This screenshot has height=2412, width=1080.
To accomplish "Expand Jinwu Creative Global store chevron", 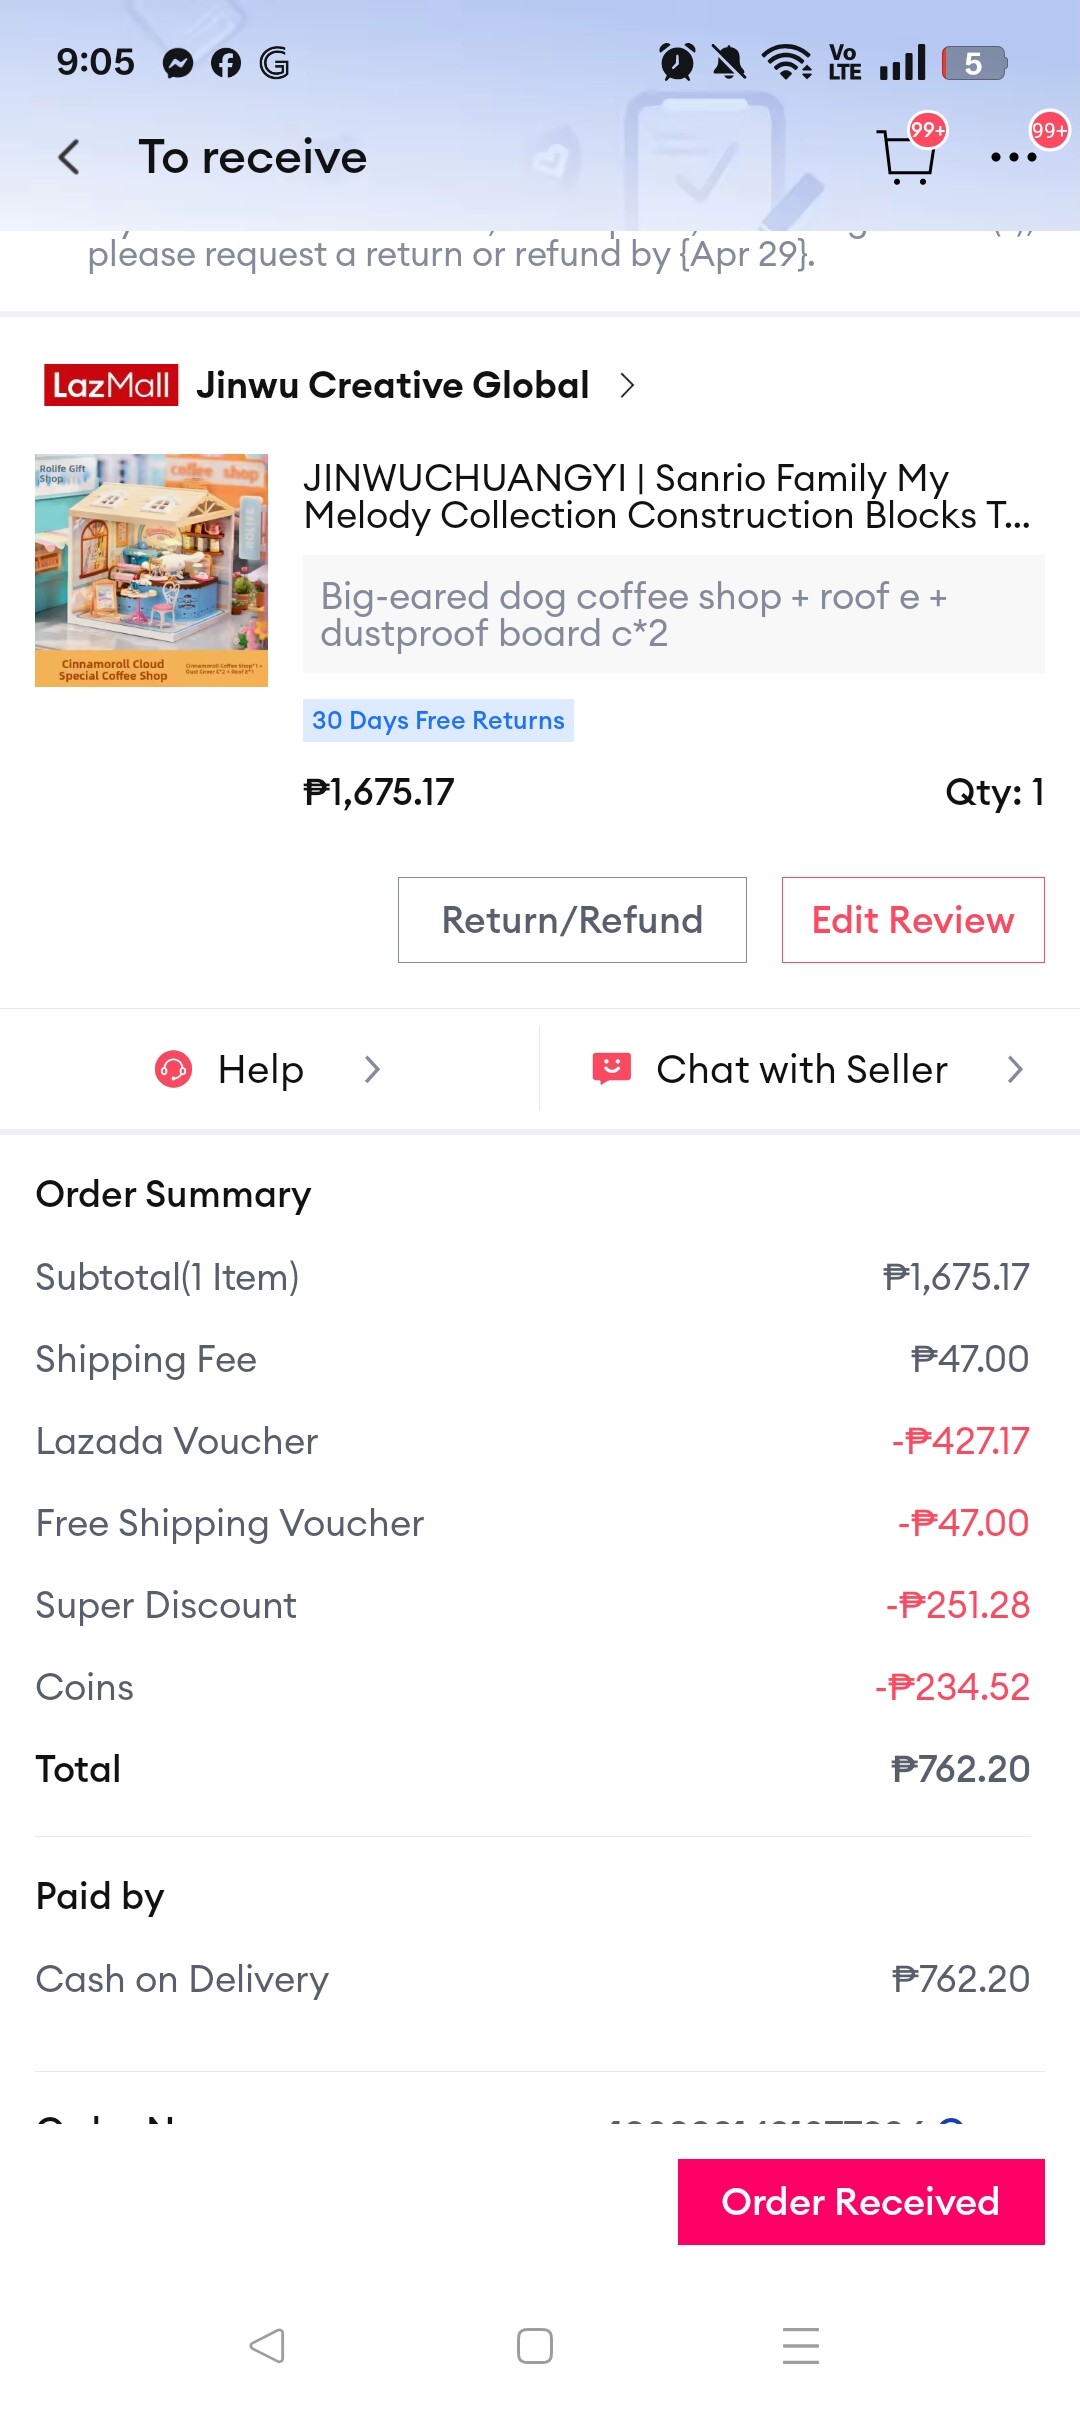I will (x=627, y=385).
